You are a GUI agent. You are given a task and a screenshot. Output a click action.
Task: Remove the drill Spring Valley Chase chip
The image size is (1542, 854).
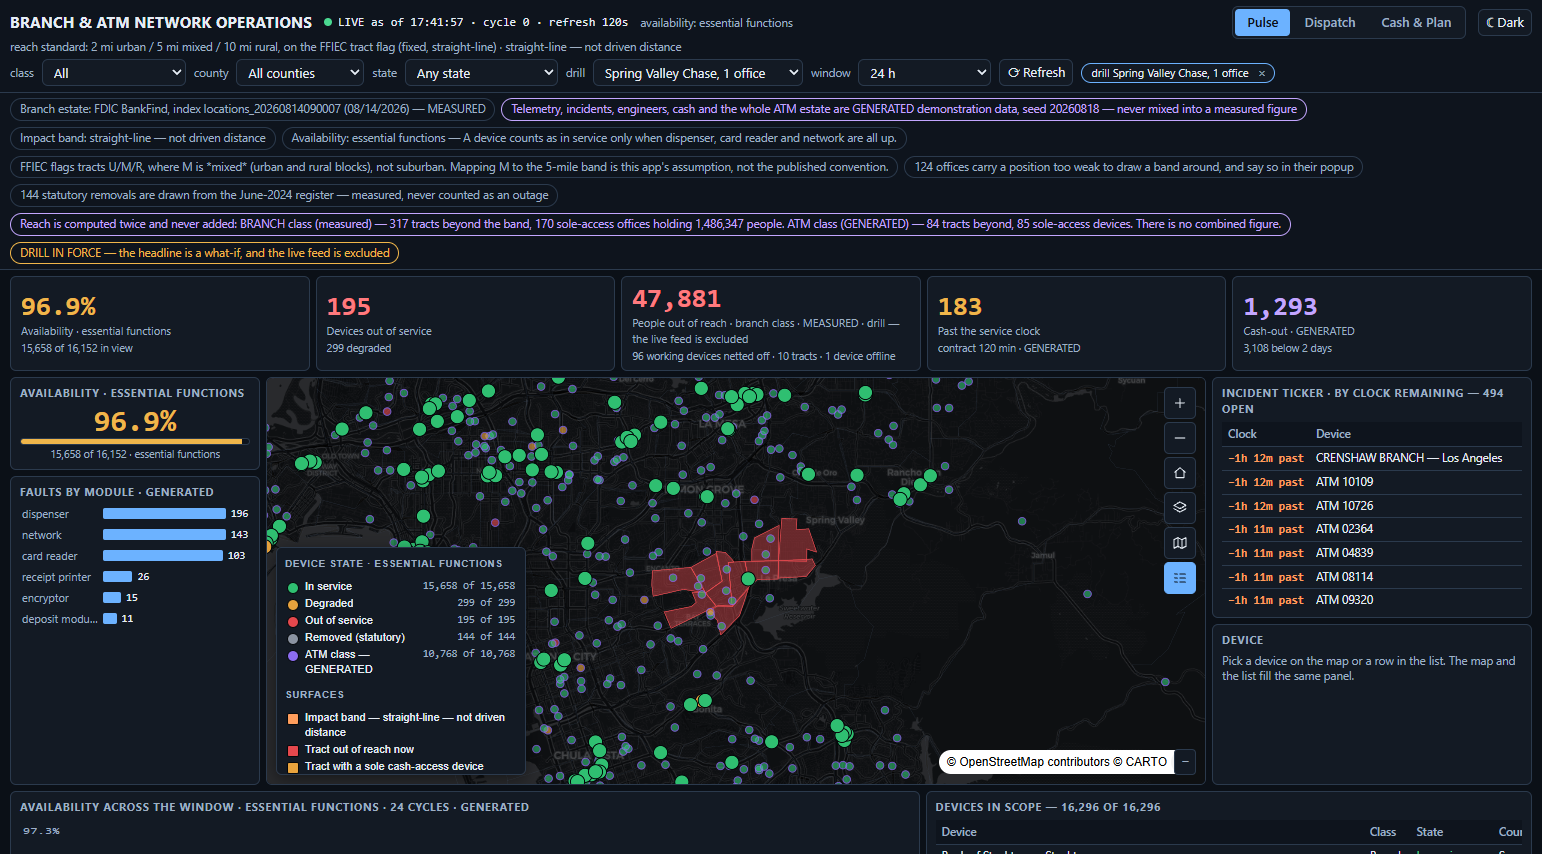1262,73
